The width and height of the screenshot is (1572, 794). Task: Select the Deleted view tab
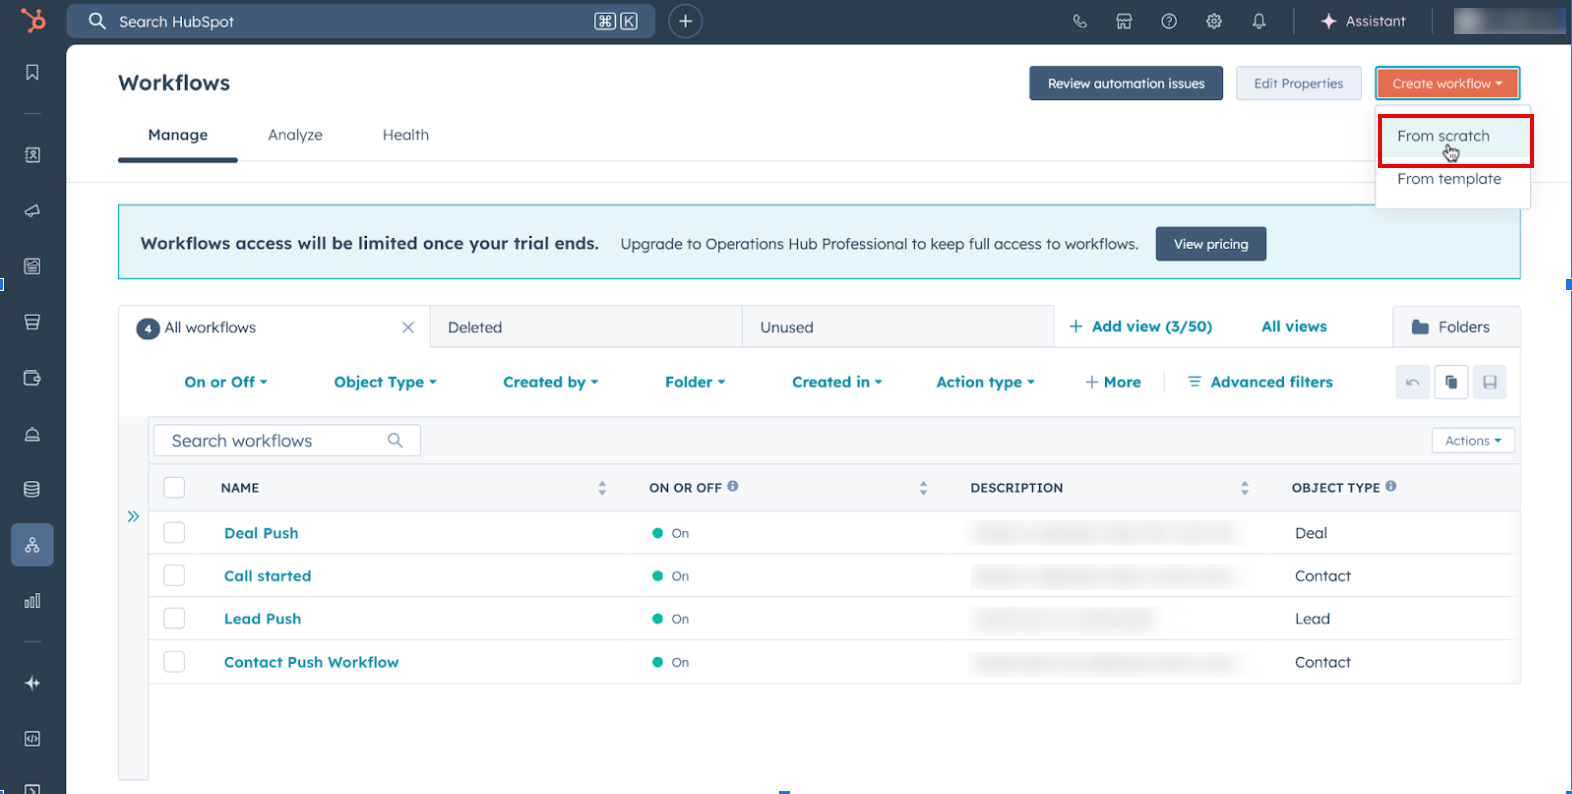586,327
